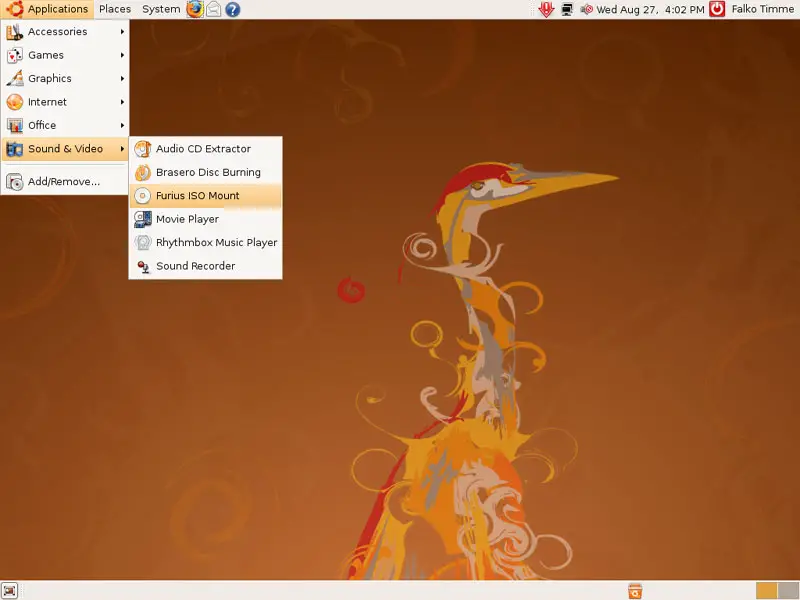Expand the Office submenu arrow
The width and height of the screenshot is (800, 600).
click(122, 126)
